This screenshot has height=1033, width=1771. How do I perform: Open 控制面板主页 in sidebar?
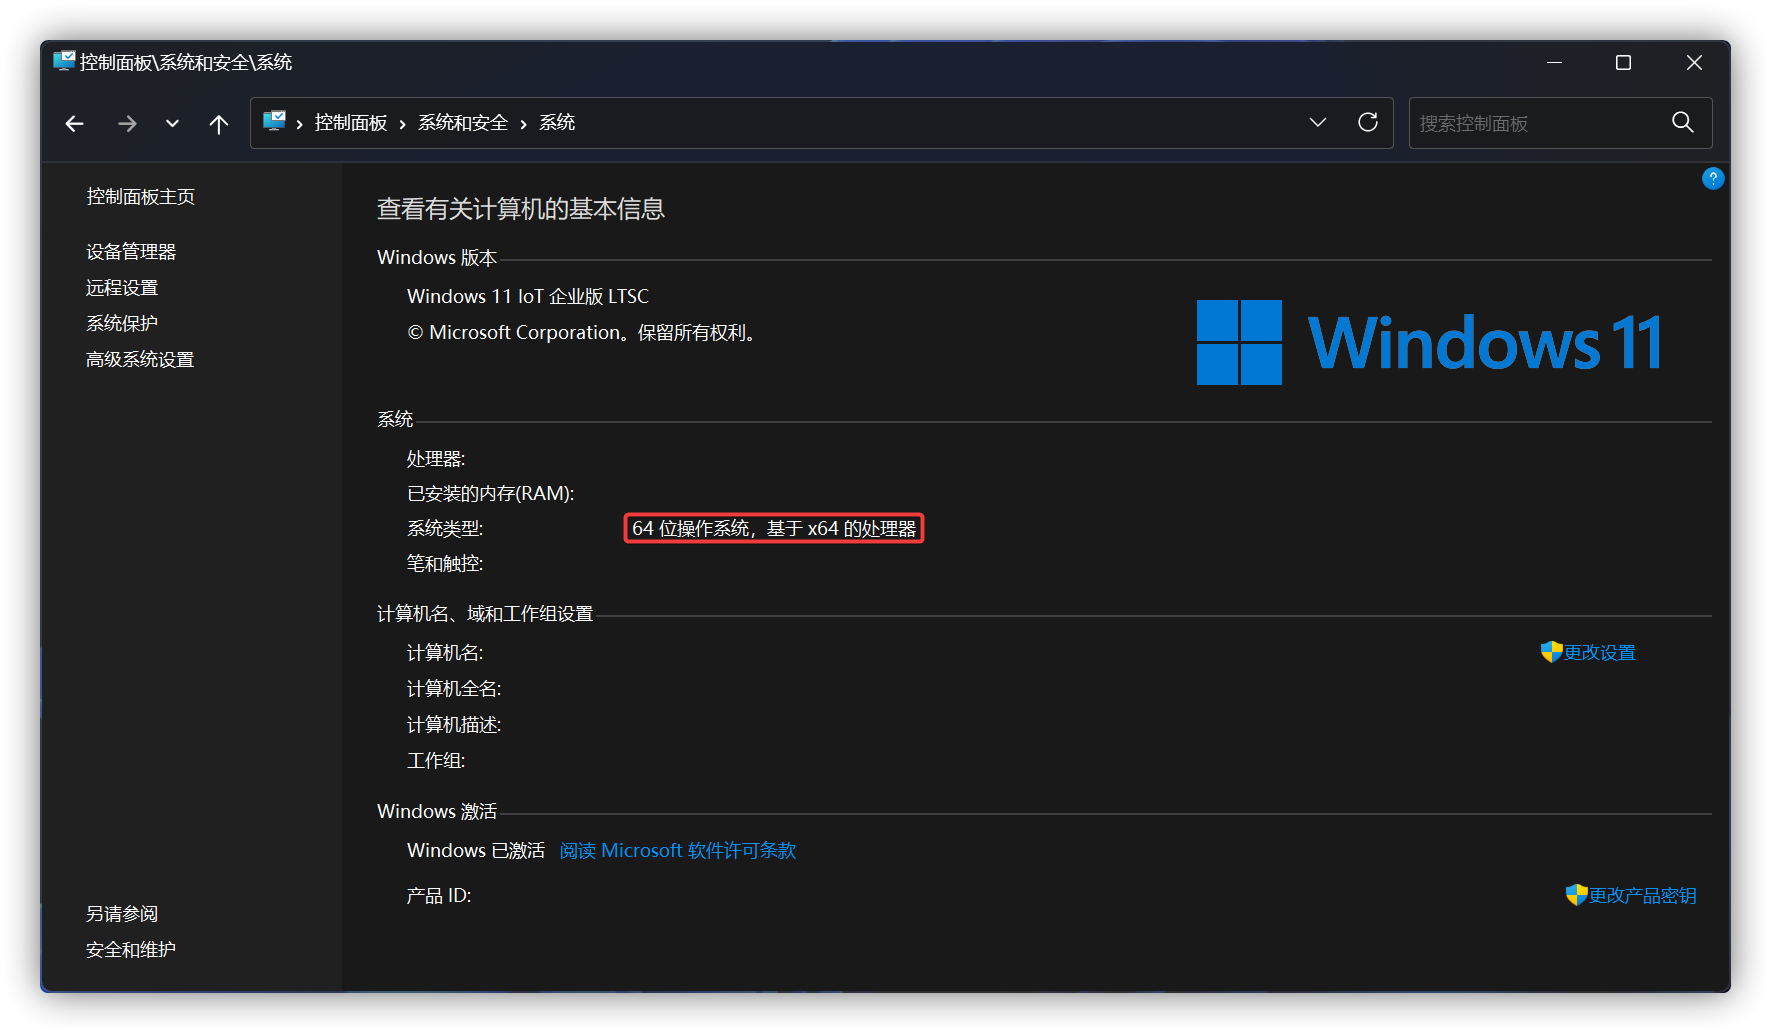(x=140, y=197)
